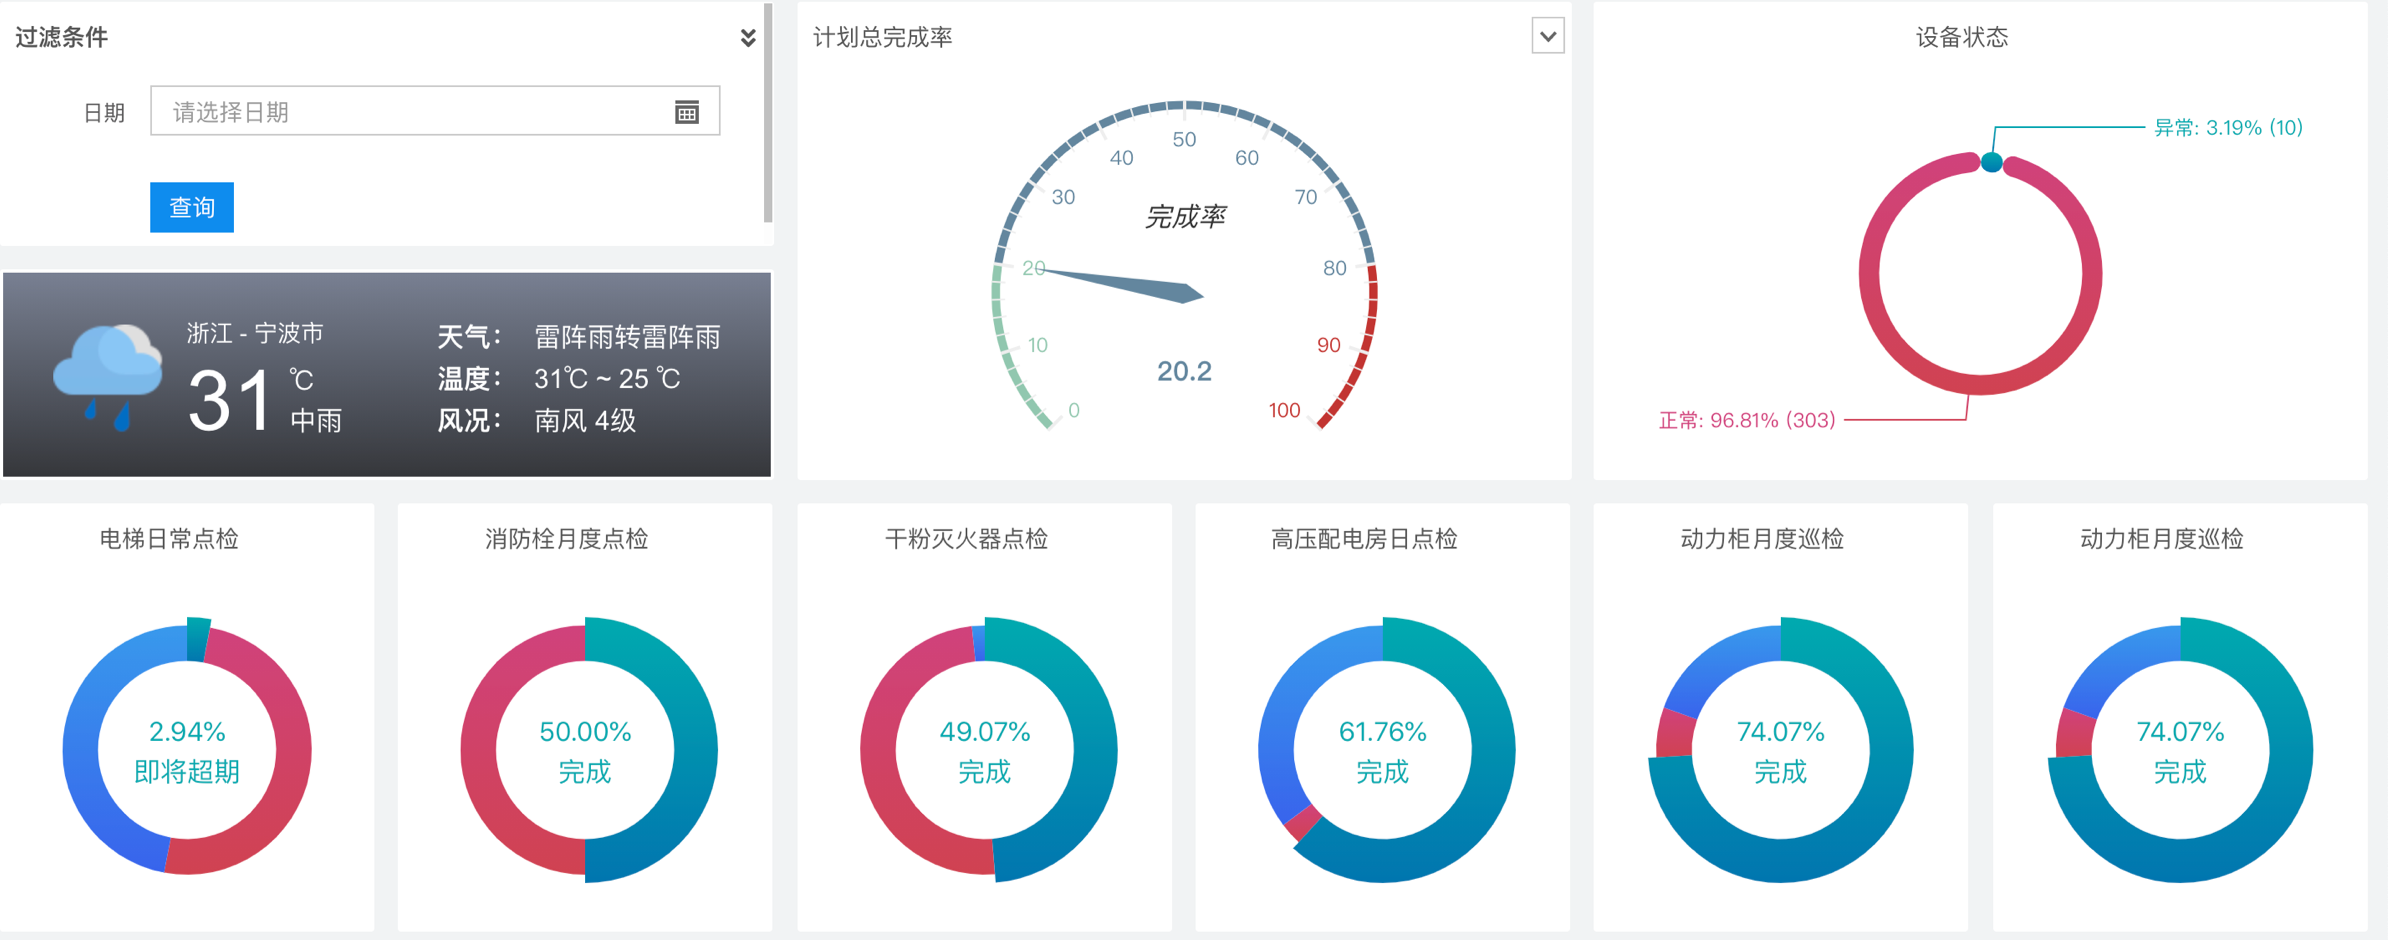Open the 计划总完成率 dropdown arrow
Image resolution: width=2388 pixels, height=940 pixels.
click(x=1548, y=37)
